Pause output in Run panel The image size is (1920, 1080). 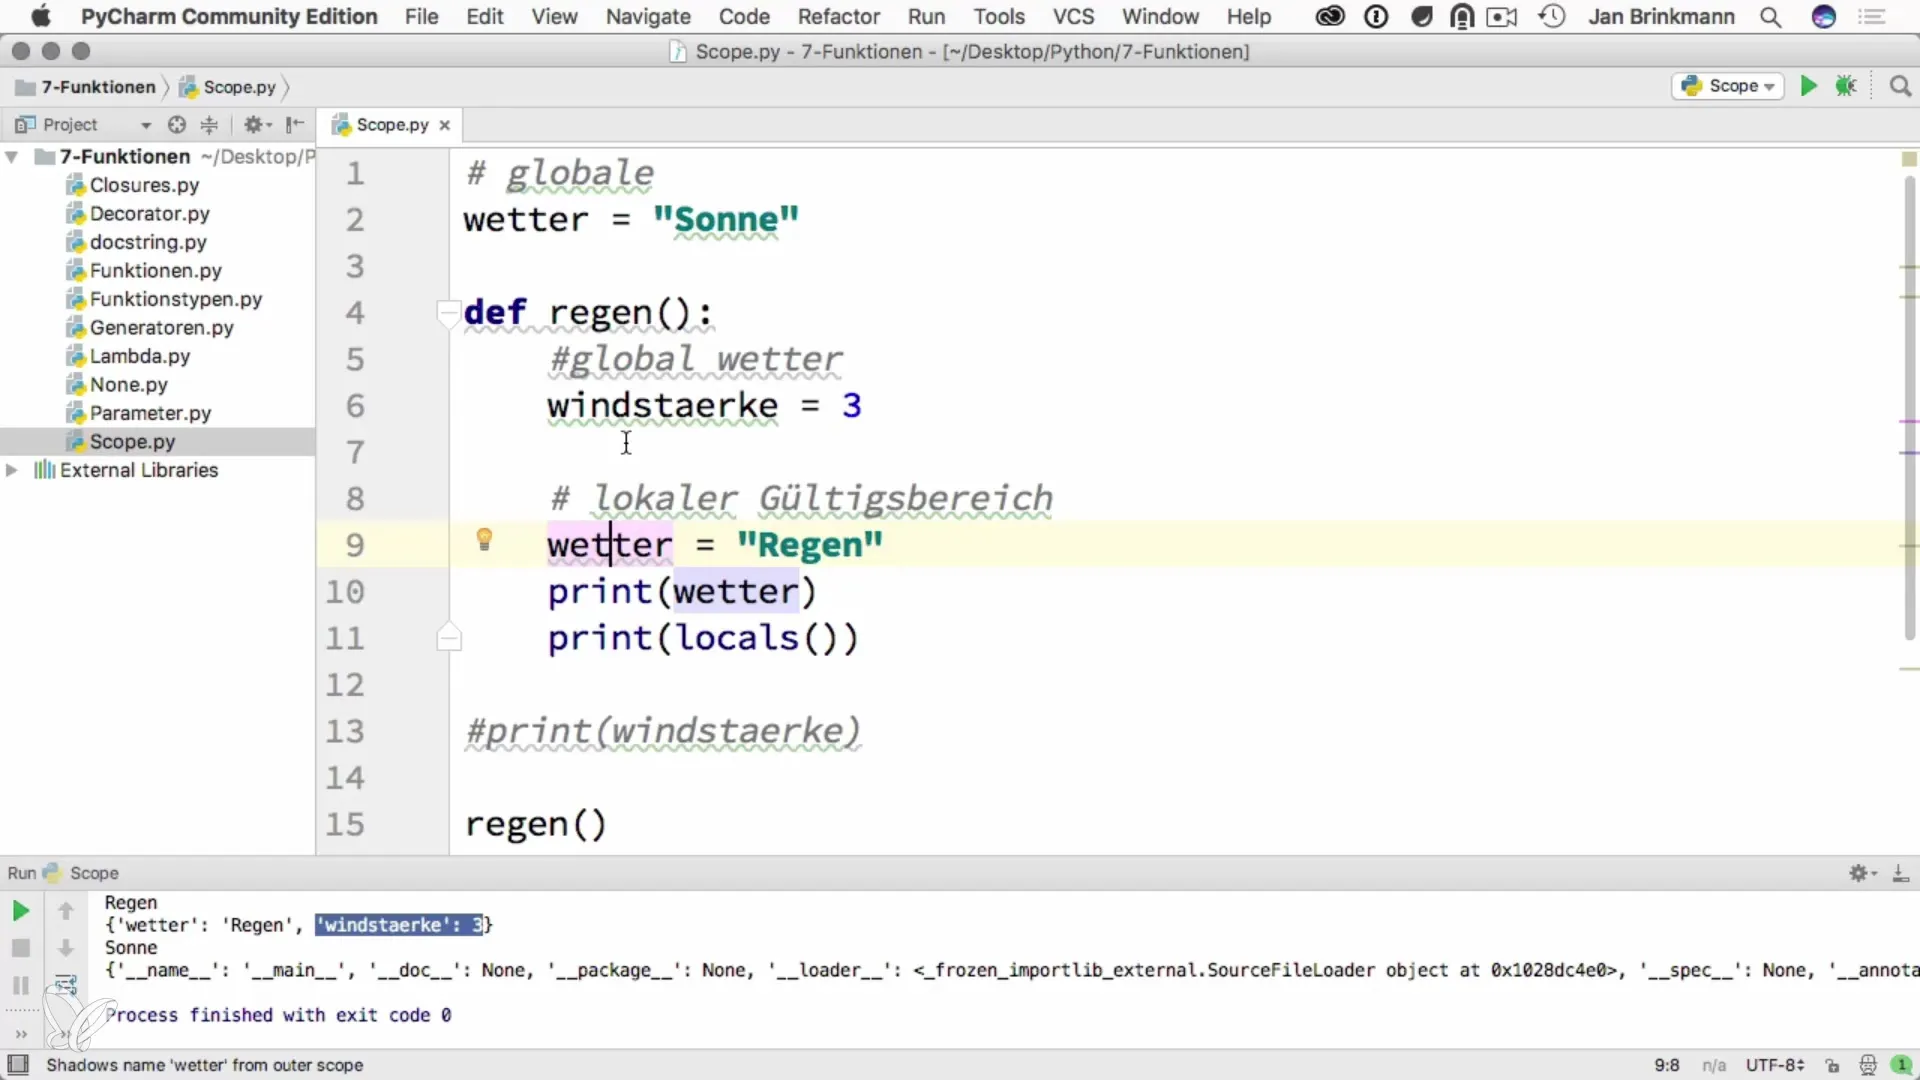pos(20,986)
